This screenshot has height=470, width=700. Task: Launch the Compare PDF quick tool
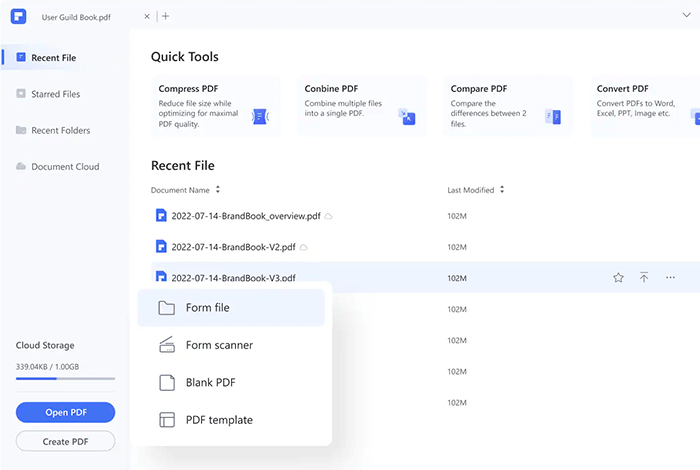tap(507, 105)
